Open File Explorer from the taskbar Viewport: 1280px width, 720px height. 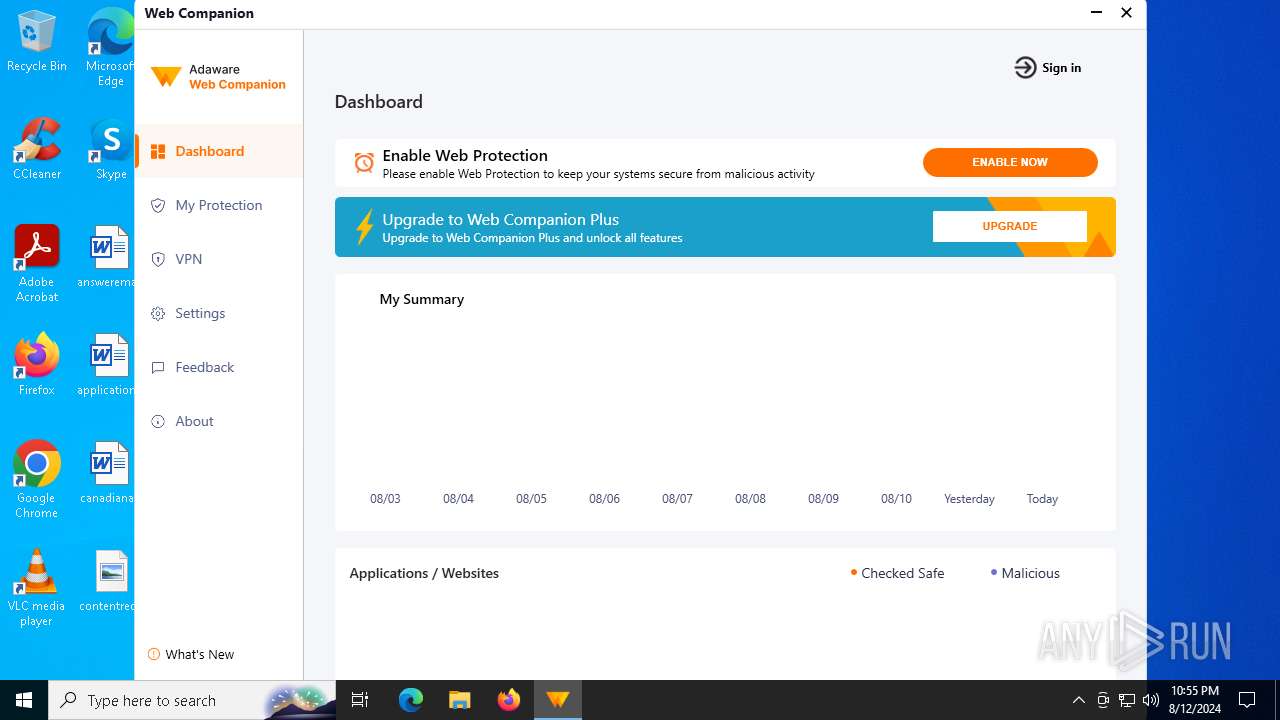click(459, 700)
